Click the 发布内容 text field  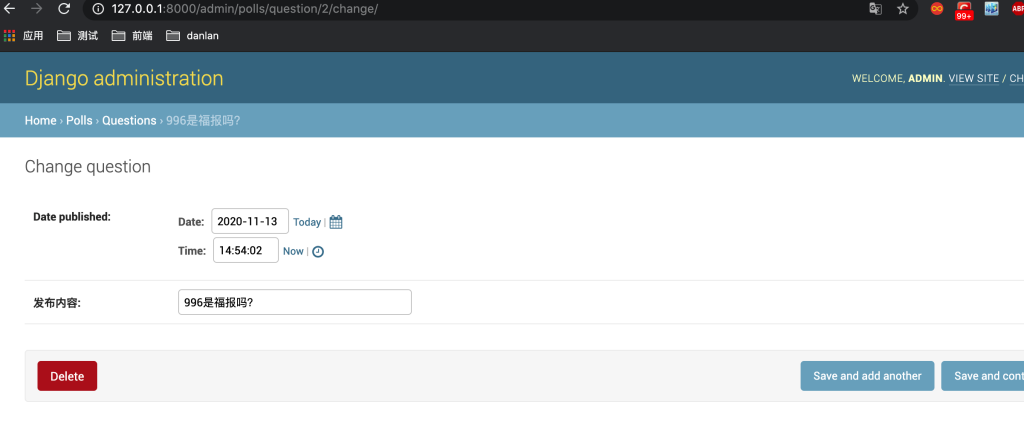click(x=294, y=302)
